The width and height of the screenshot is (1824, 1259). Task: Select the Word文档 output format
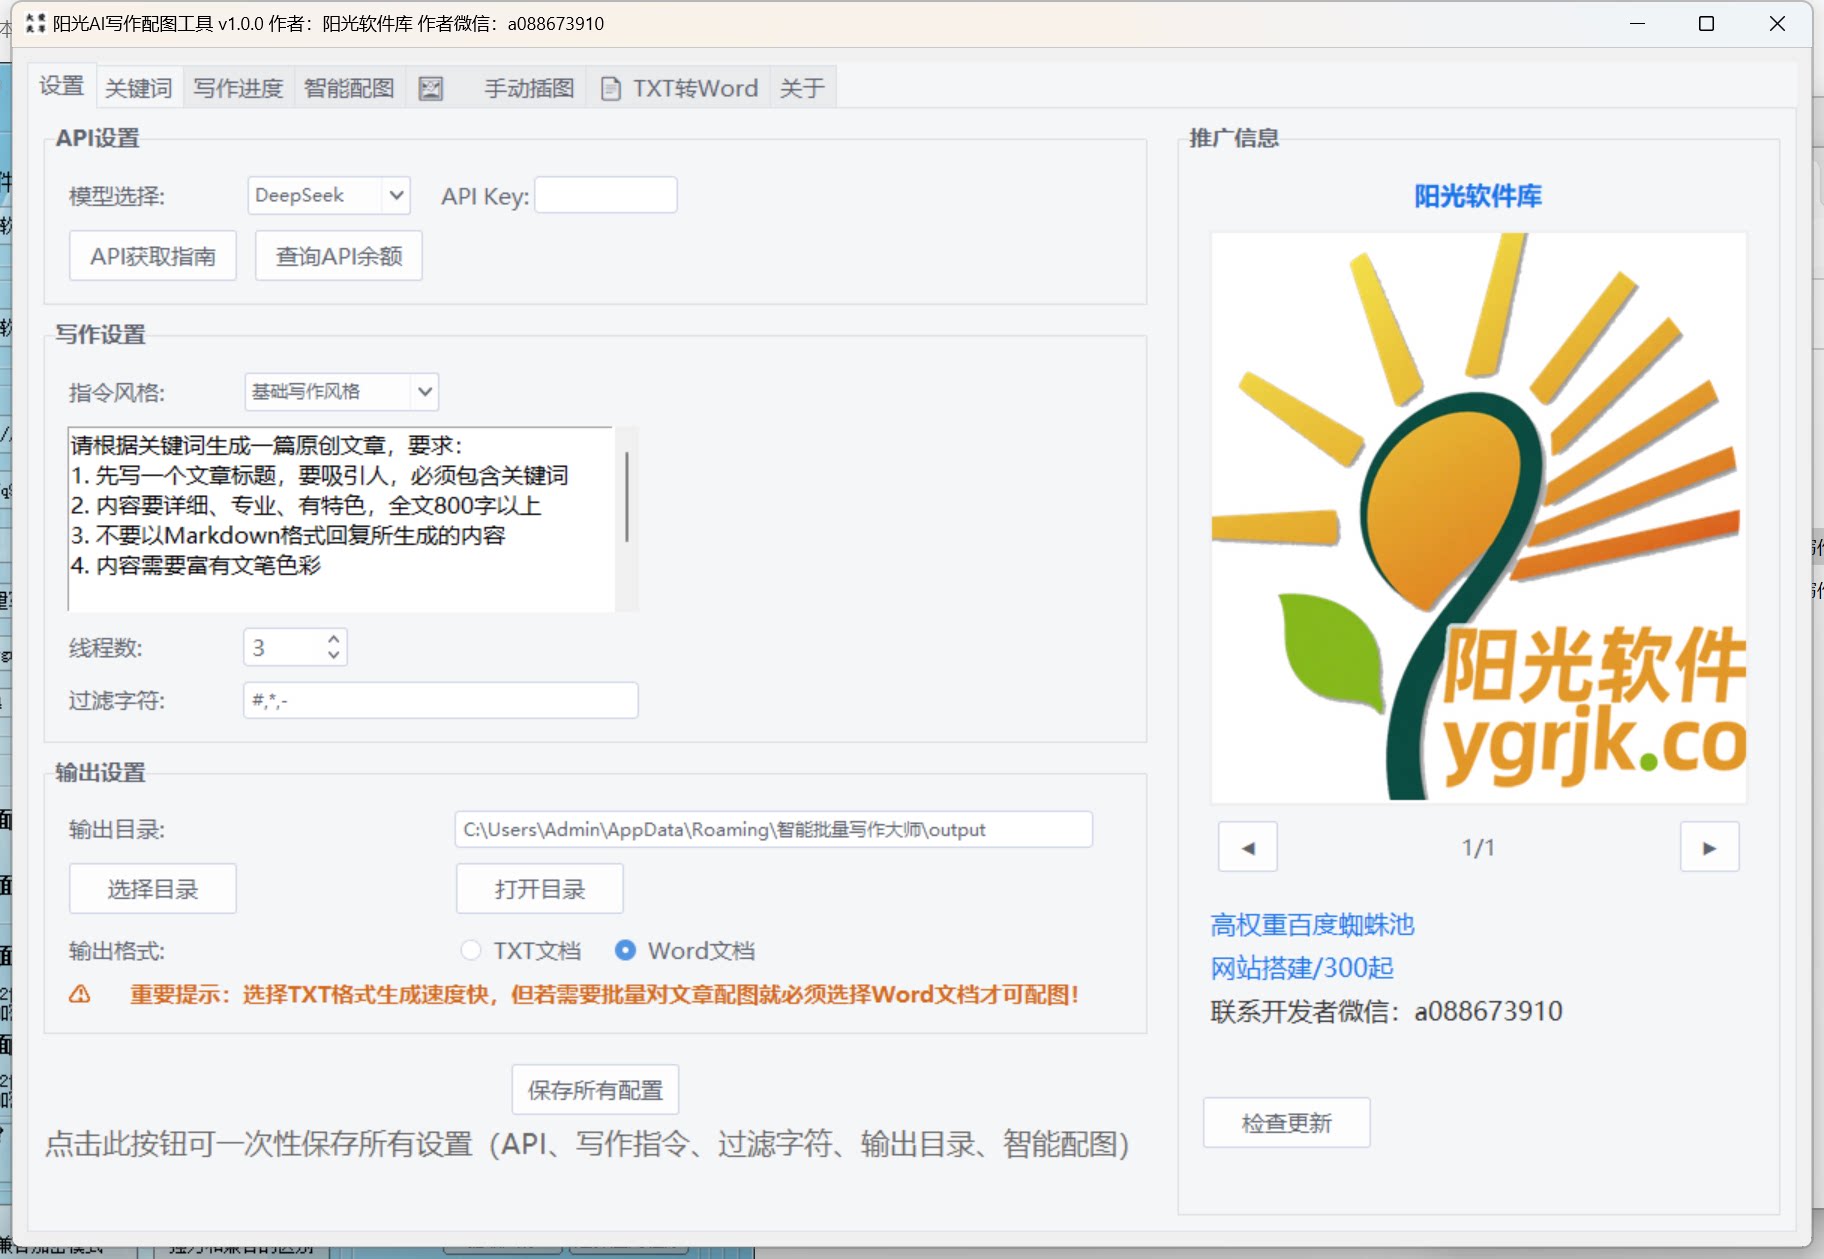pos(627,950)
